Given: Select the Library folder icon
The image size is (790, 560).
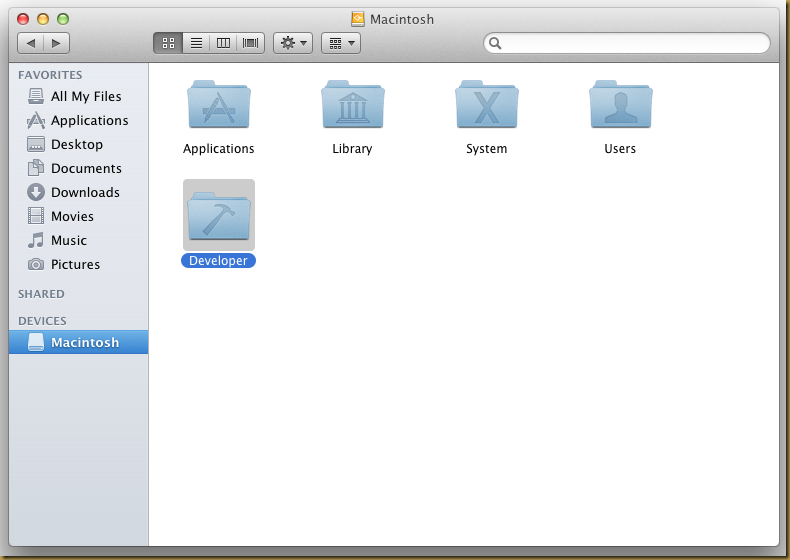Looking at the screenshot, I should point(353,104).
